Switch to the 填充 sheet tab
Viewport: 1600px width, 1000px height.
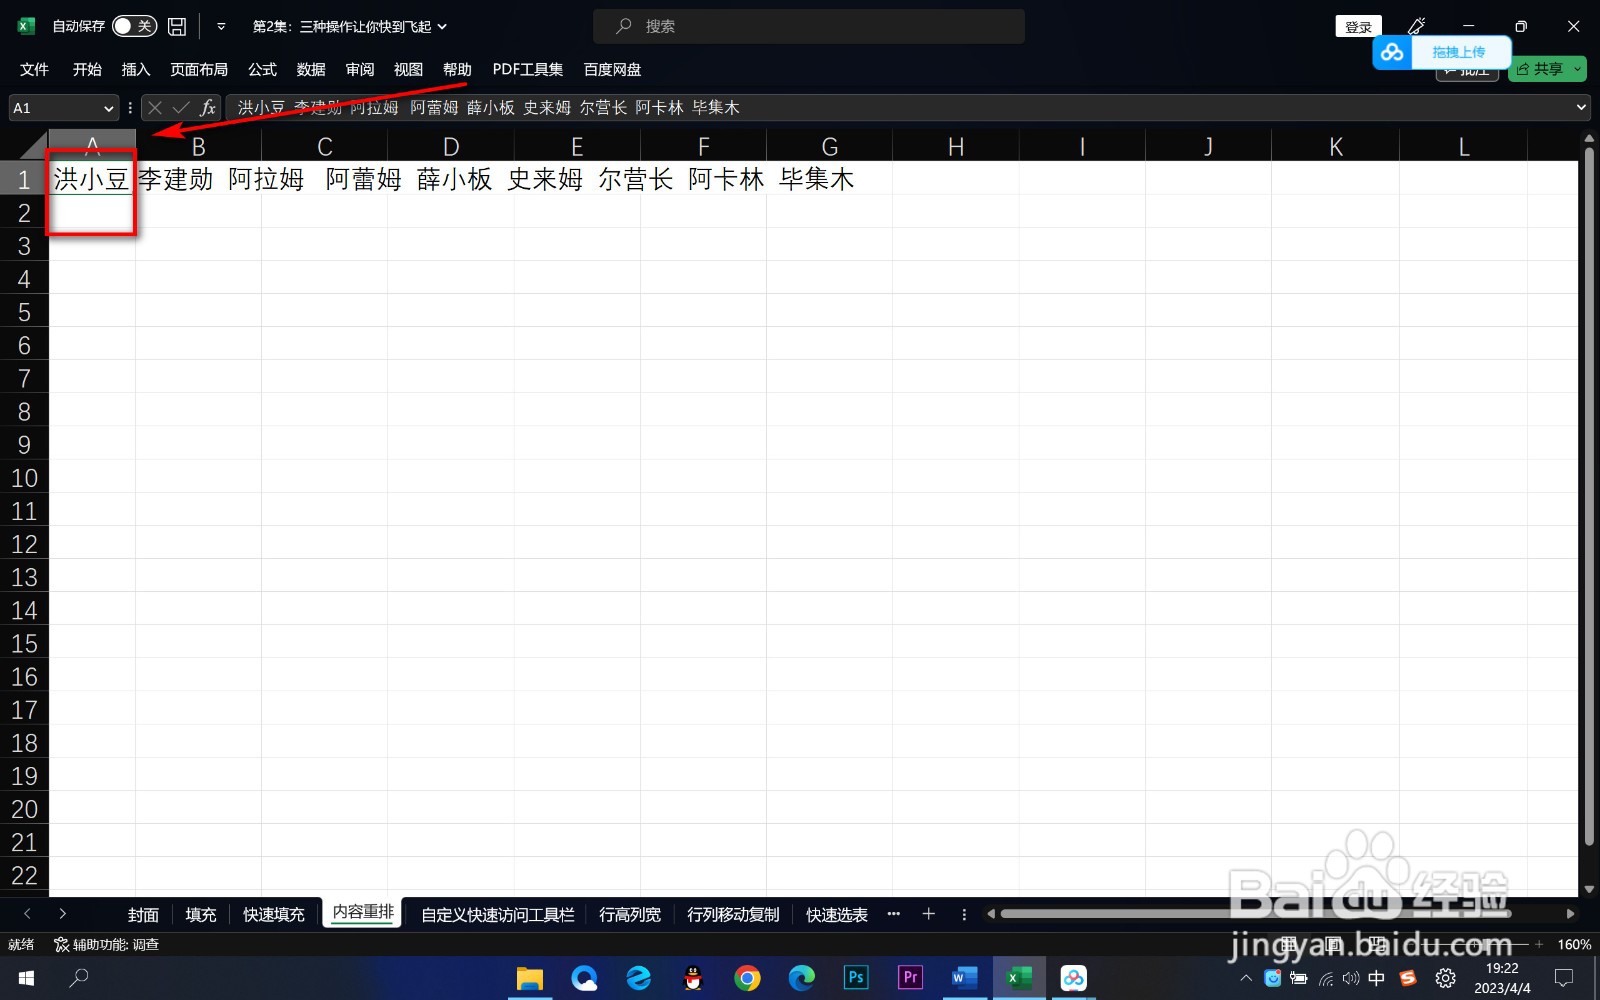click(201, 914)
